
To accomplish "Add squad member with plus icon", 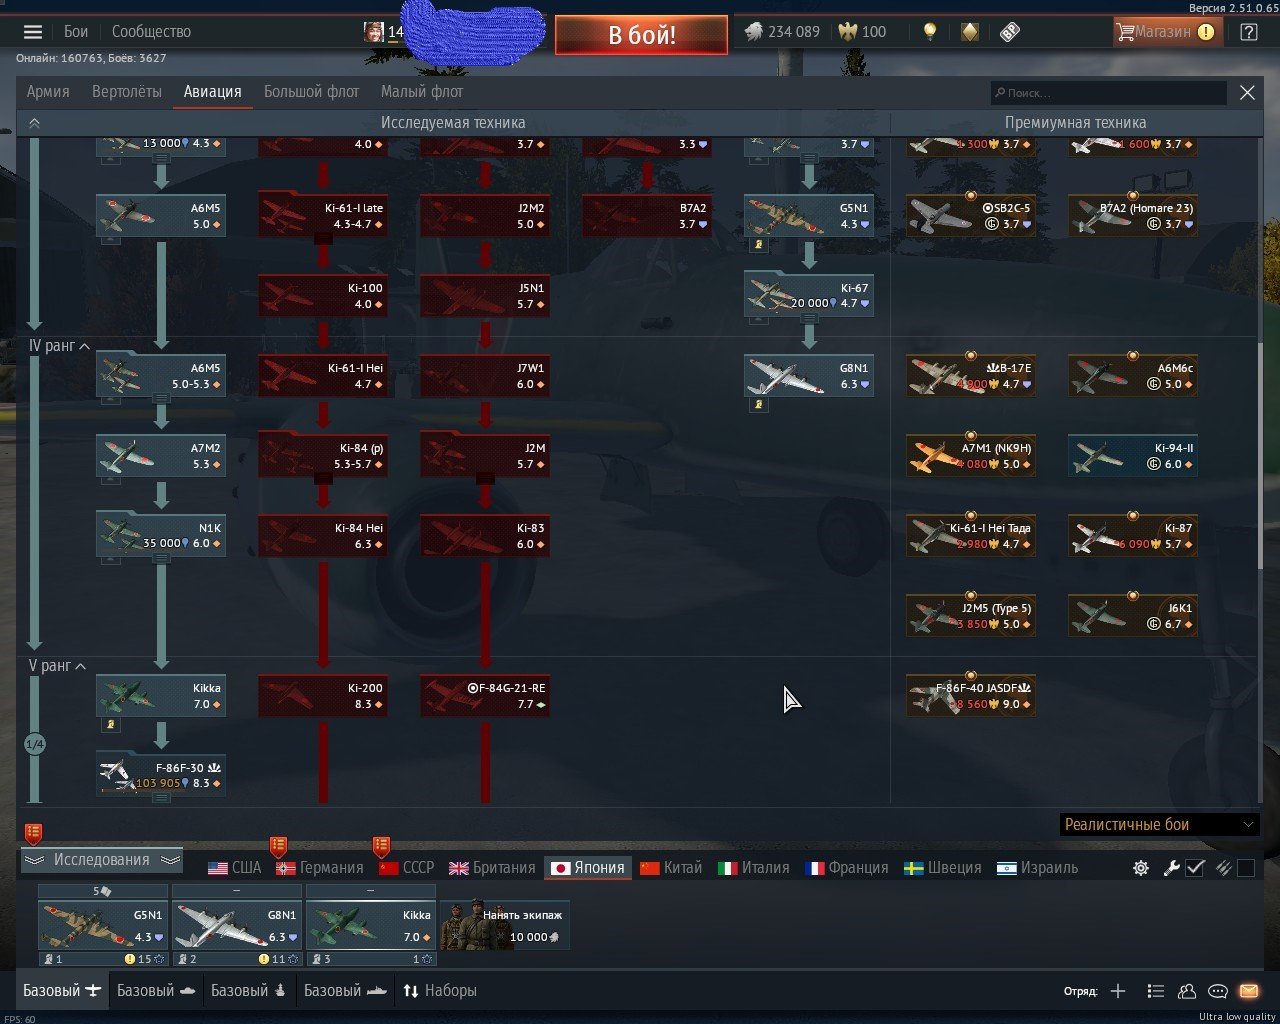I will pos(1118,991).
